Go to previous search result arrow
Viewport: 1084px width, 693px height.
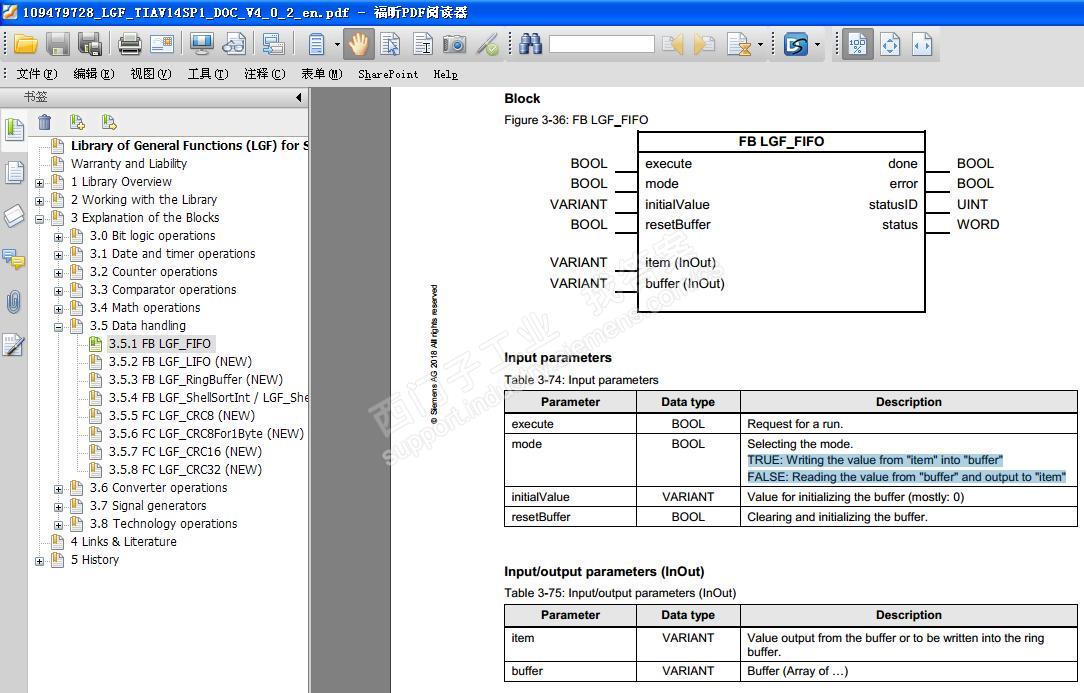pos(672,45)
